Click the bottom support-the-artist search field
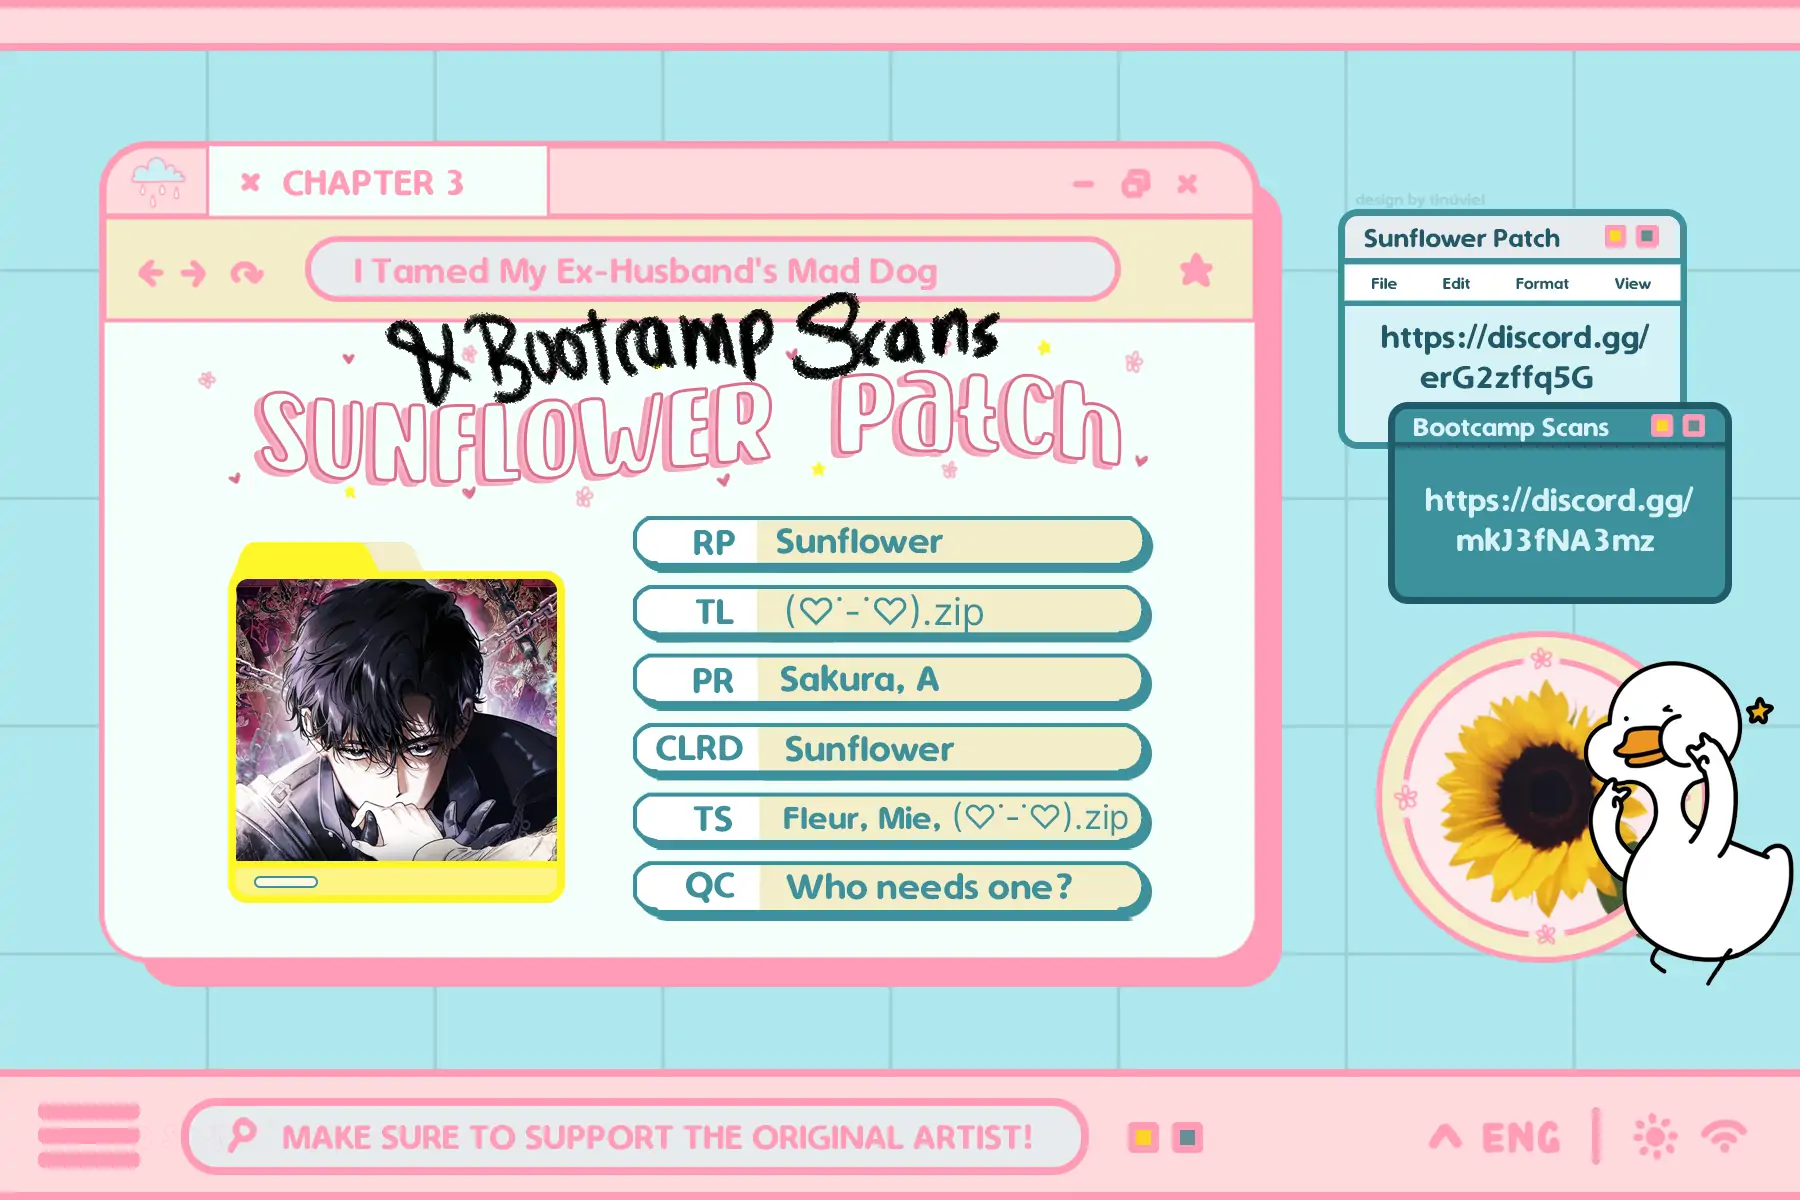The image size is (1800, 1200). (634, 1136)
